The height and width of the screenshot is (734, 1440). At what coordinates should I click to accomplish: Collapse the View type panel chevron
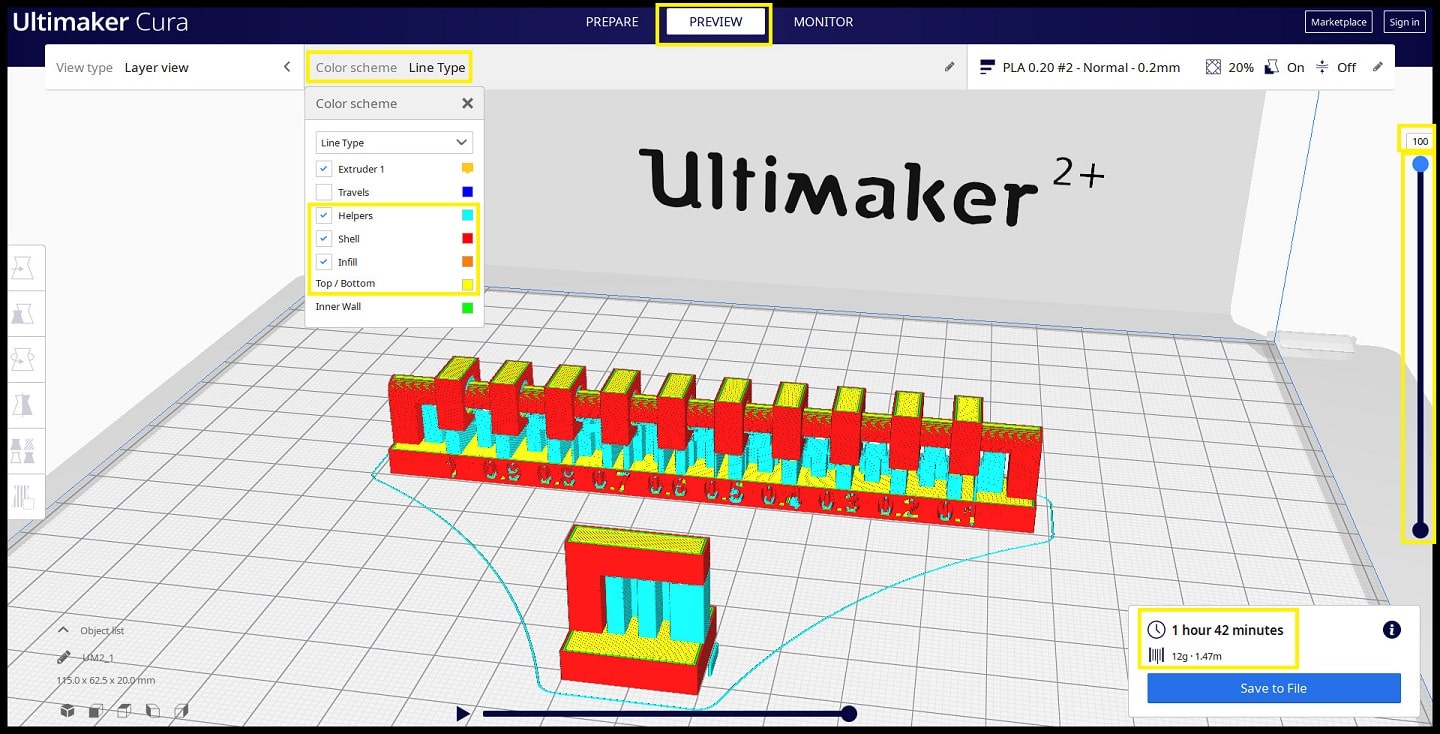pyautogui.click(x=287, y=67)
